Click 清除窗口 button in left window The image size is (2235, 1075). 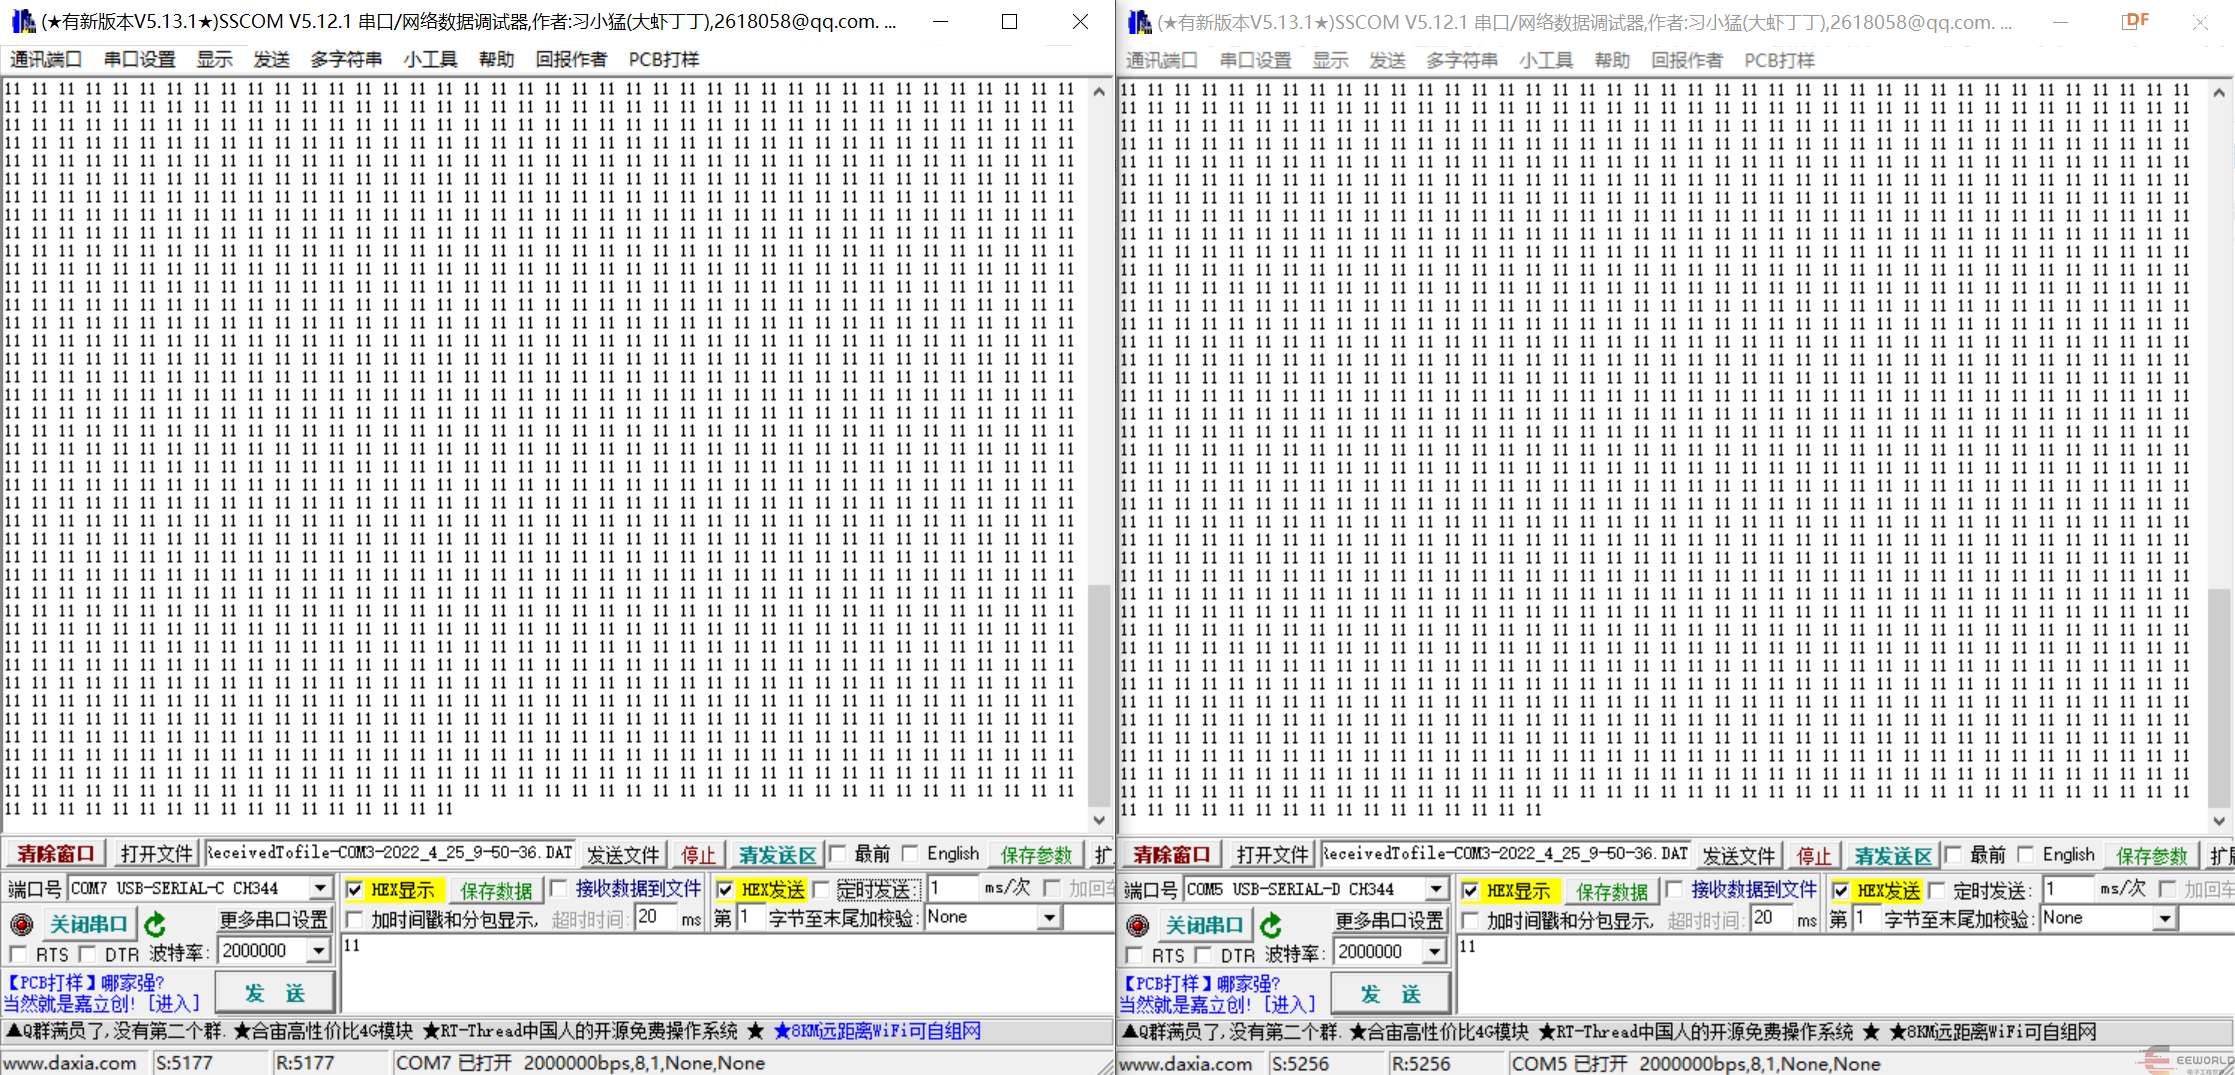pos(56,854)
